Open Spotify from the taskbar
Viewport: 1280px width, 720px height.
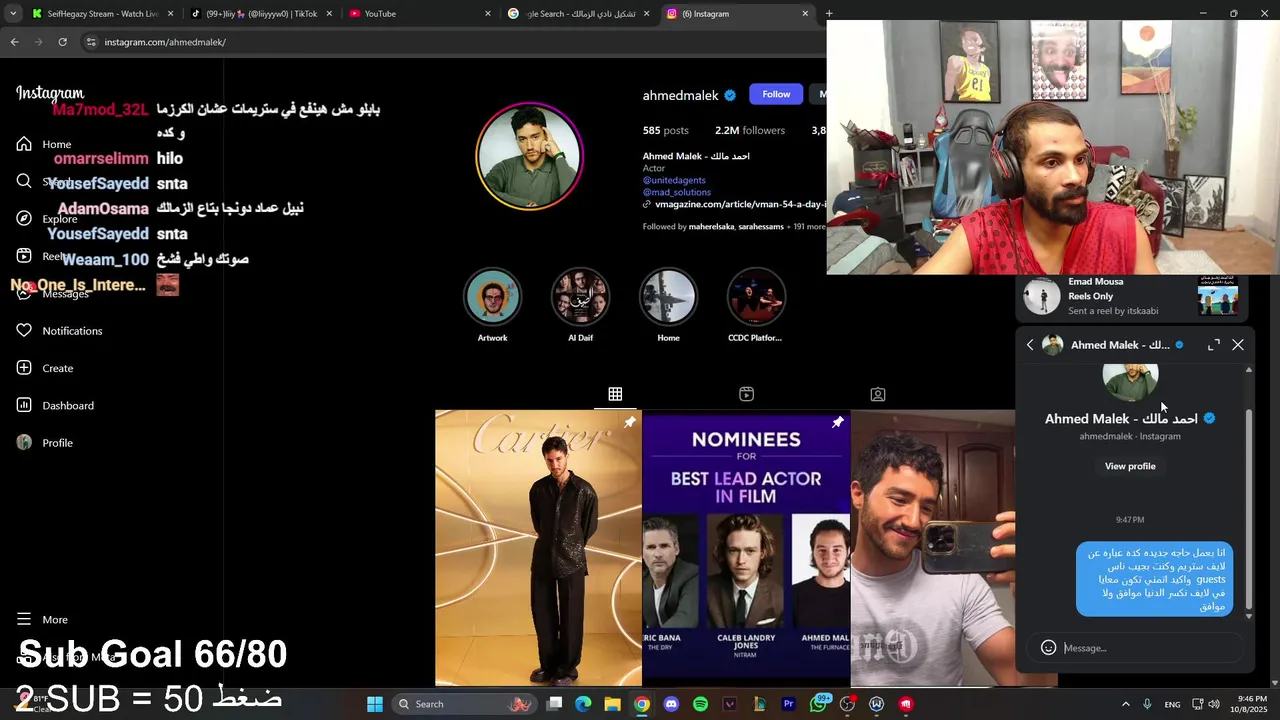point(700,704)
